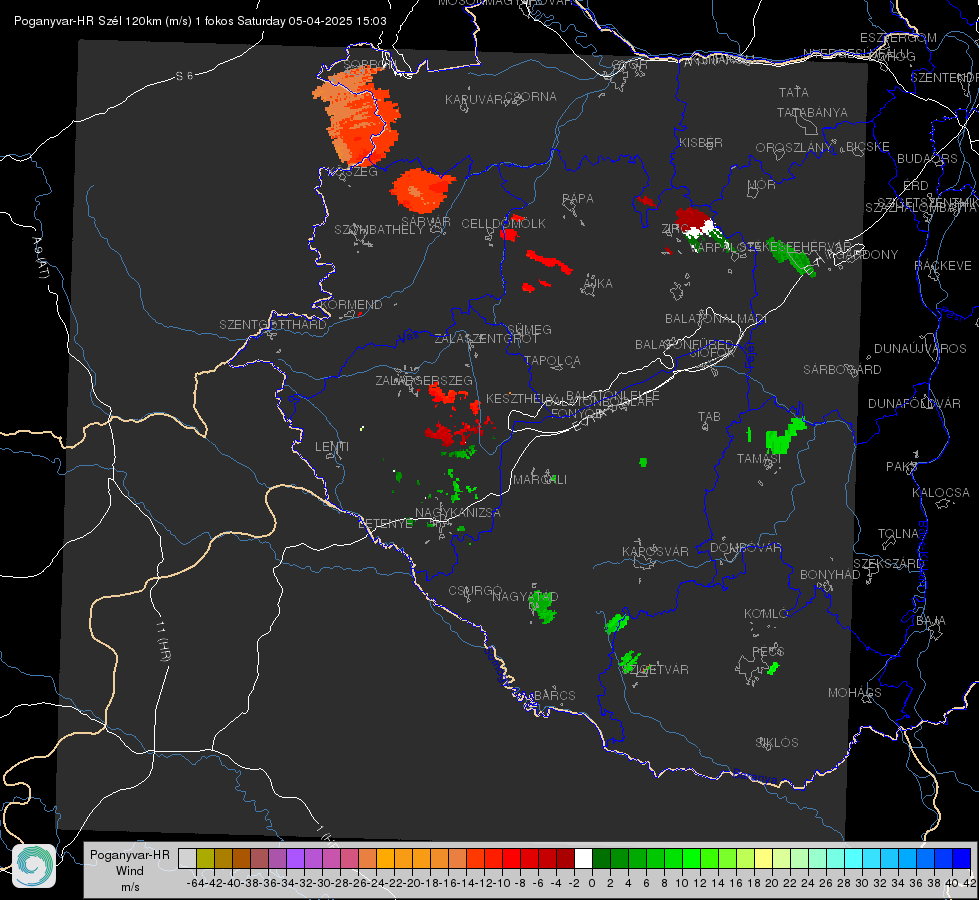Screen dimensions: 979x900
Task: Click the TOLNA town label
Action: click(x=898, y=533)
